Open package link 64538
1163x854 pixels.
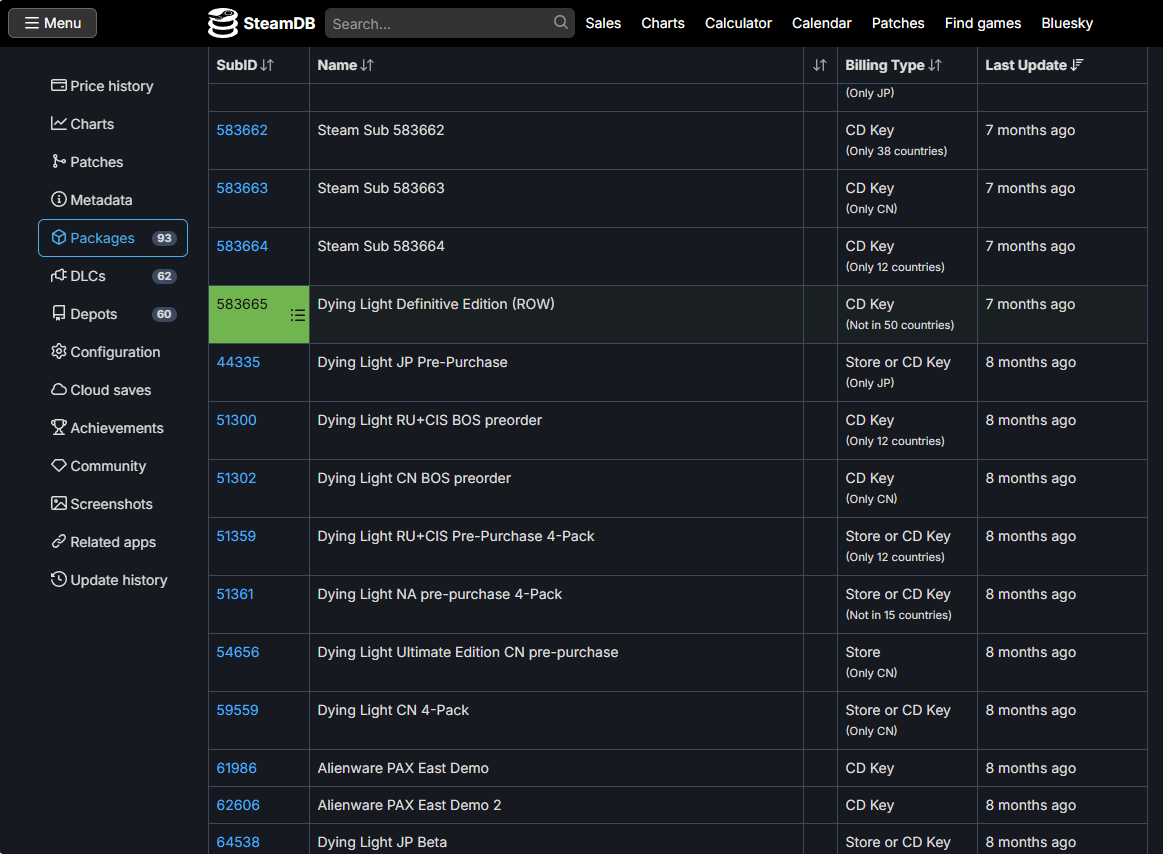(x=238, y=842)
